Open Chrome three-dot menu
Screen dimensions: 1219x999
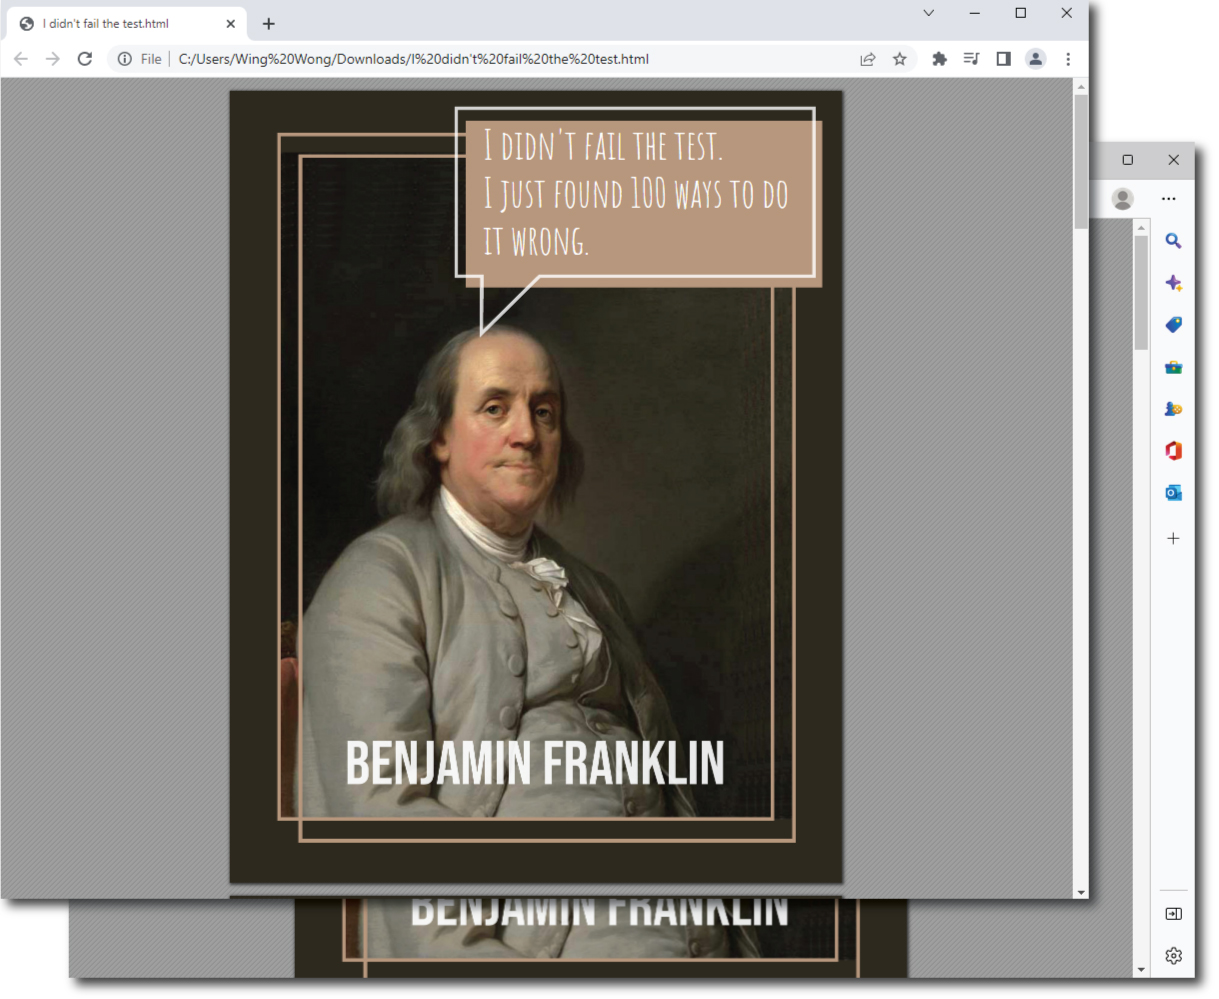pyautogui.click(x=1068, y=59)
